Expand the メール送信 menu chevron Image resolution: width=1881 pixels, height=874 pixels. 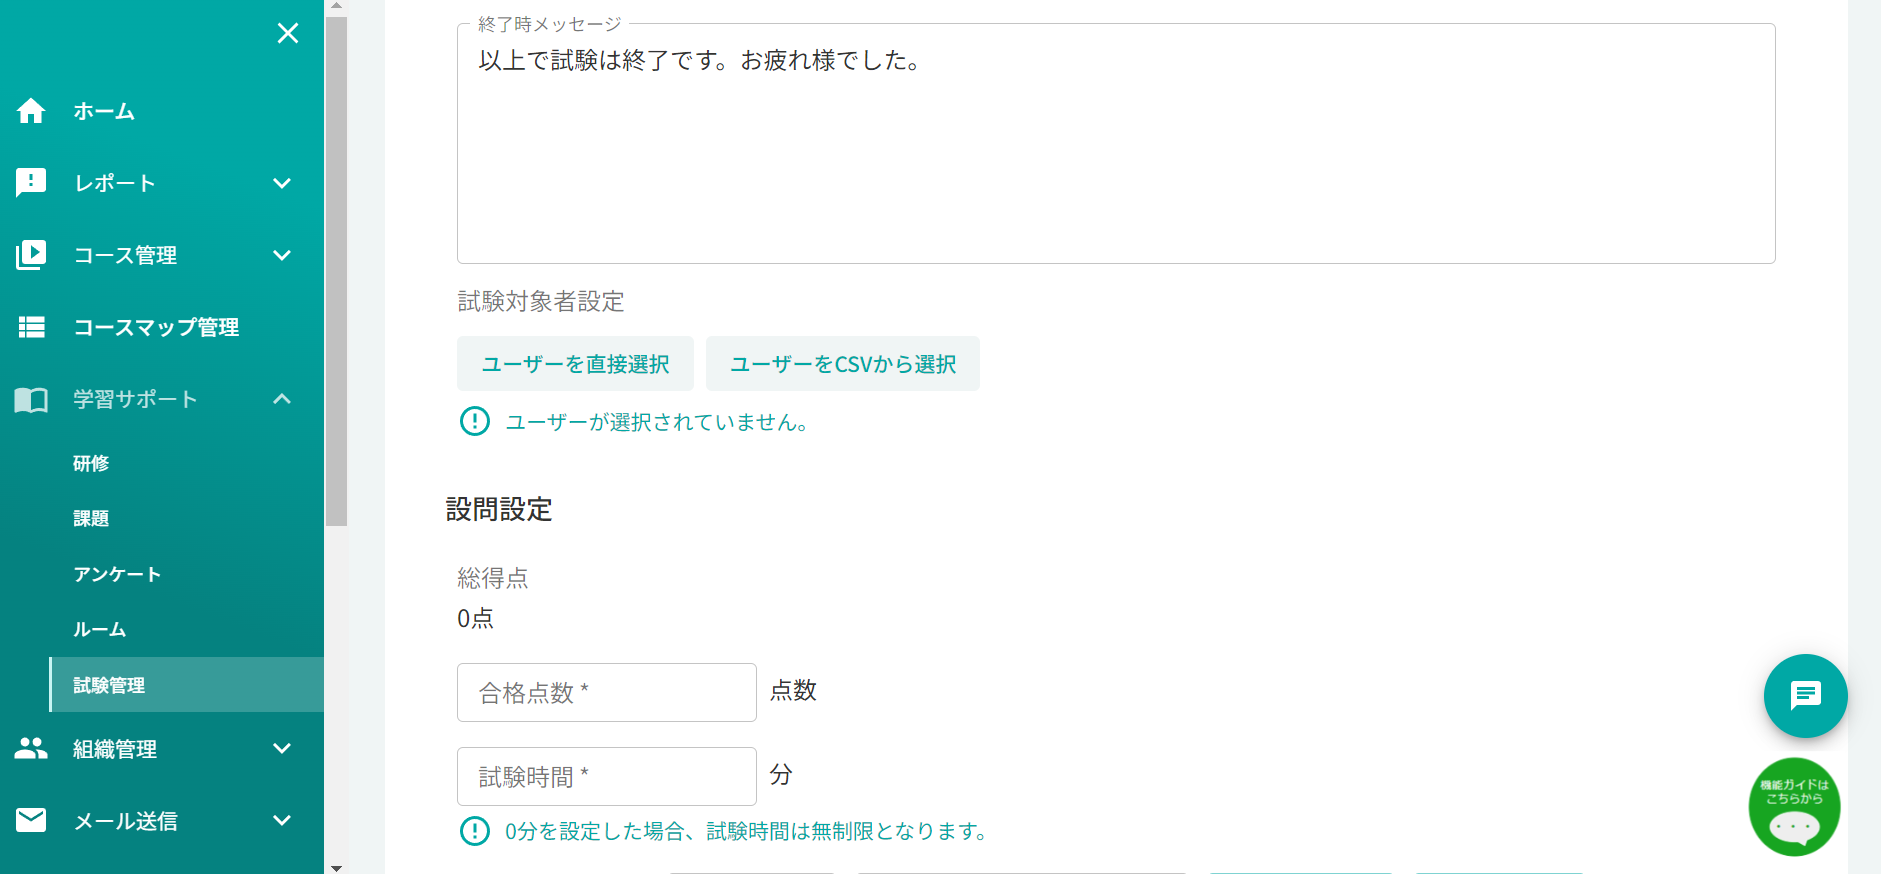(x=282, y=820)
